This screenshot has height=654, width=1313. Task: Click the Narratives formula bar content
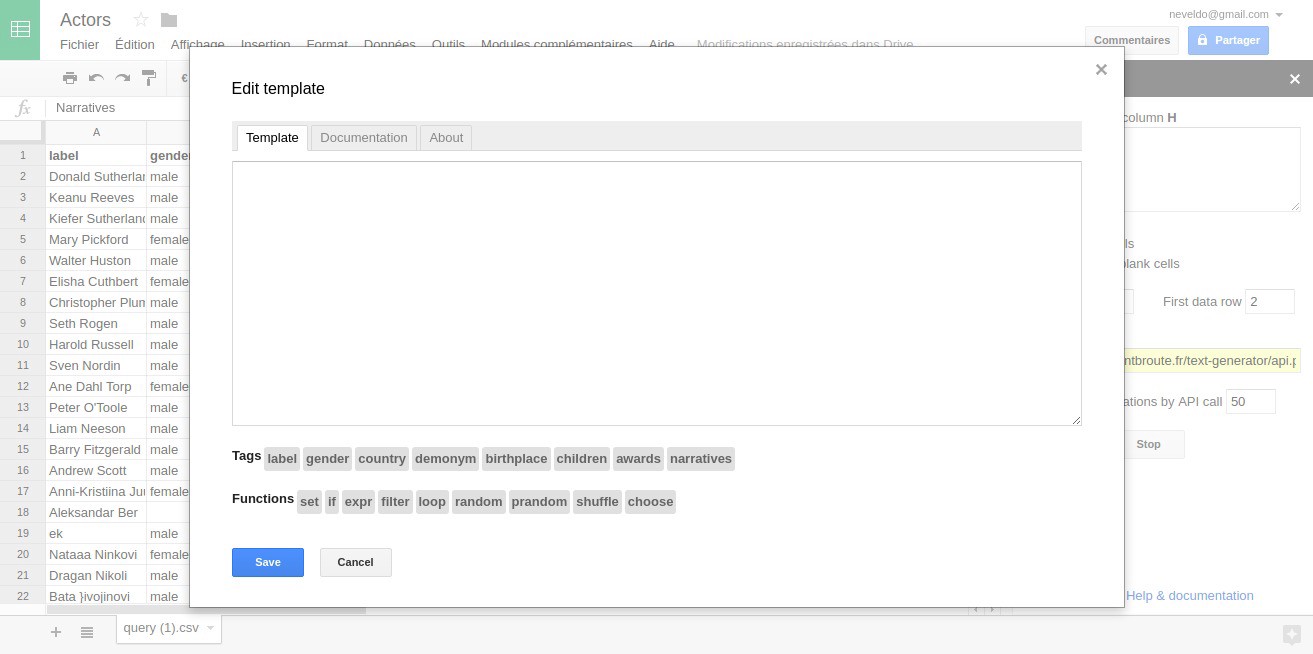[x=85, y=108]
